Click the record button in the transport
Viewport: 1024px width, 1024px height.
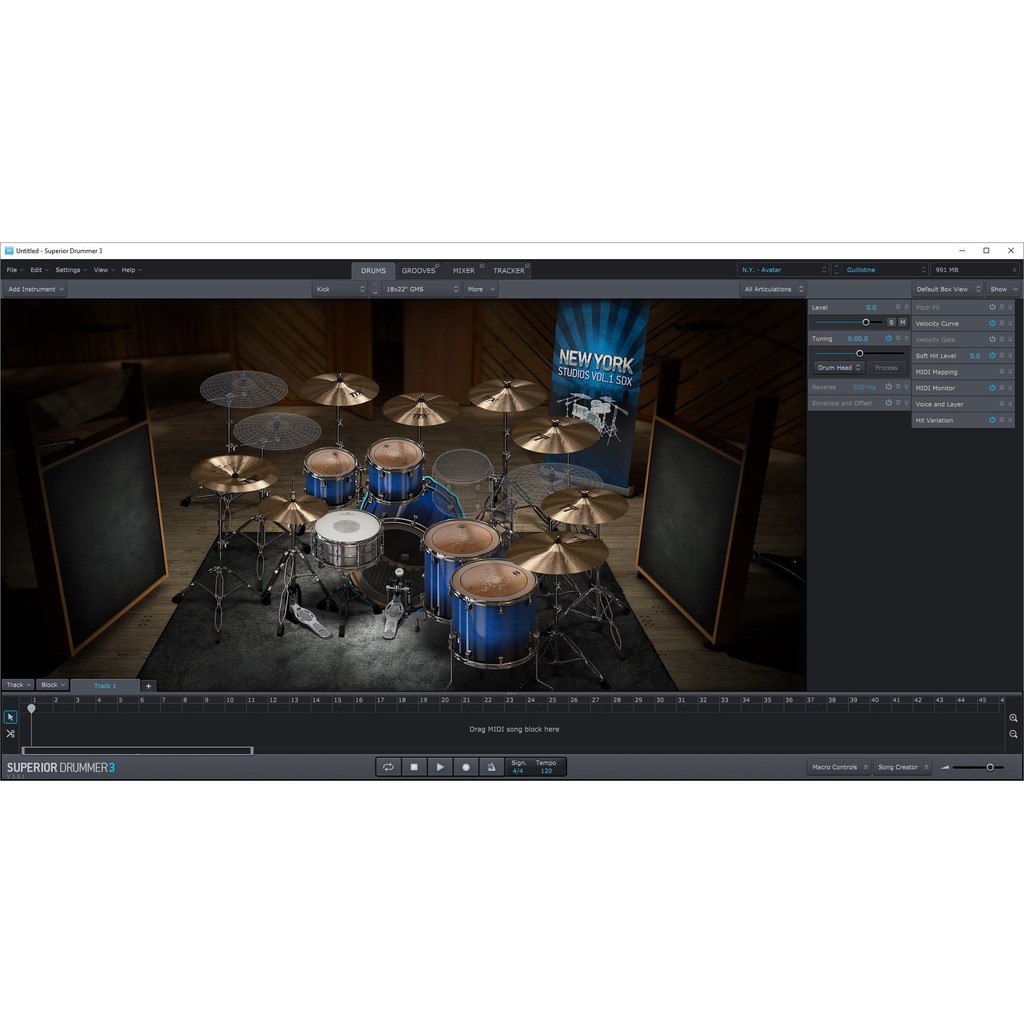pyautogui.click(x=465, y=767)
